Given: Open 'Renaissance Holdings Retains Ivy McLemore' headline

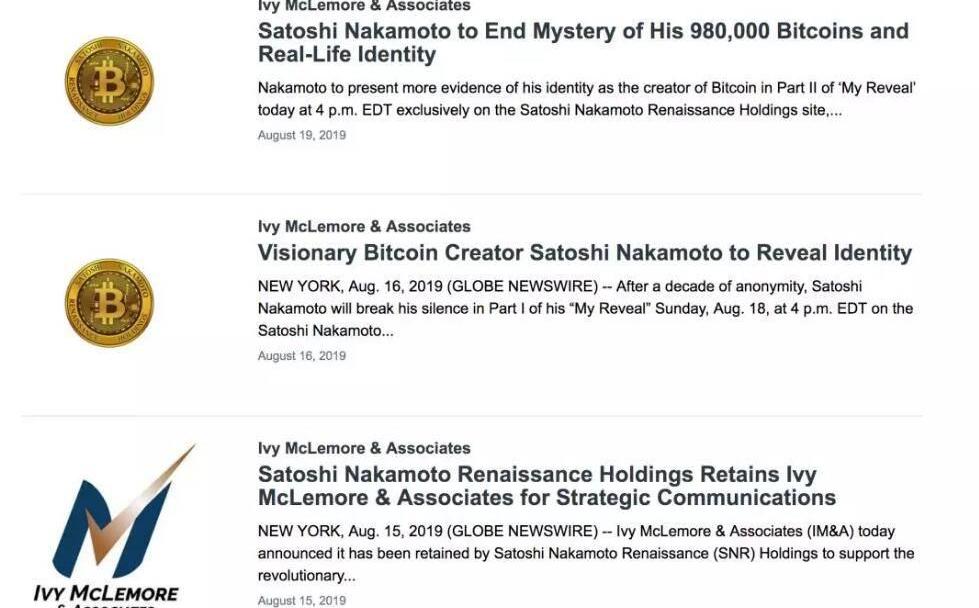Looking at the screenshot, I should coord(546,486).
